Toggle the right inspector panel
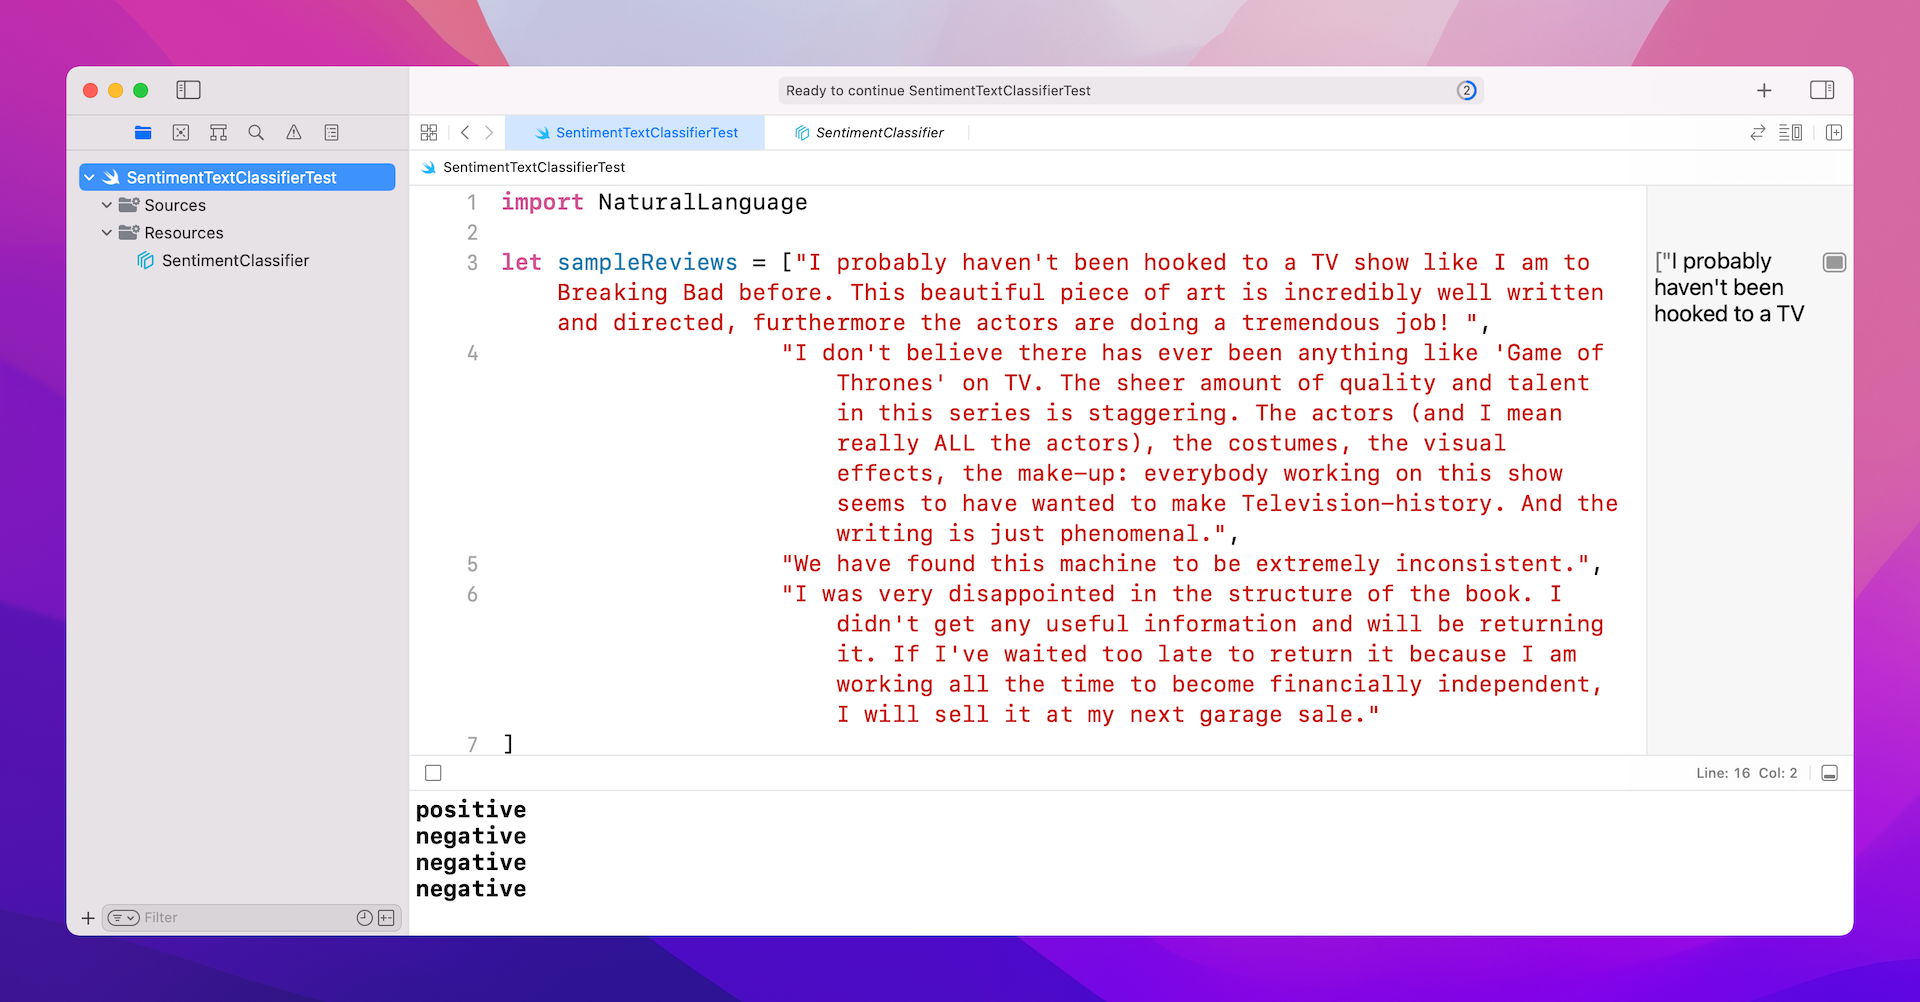The width and height of the screenshot is (1920, 1002). coord(1822,90)
